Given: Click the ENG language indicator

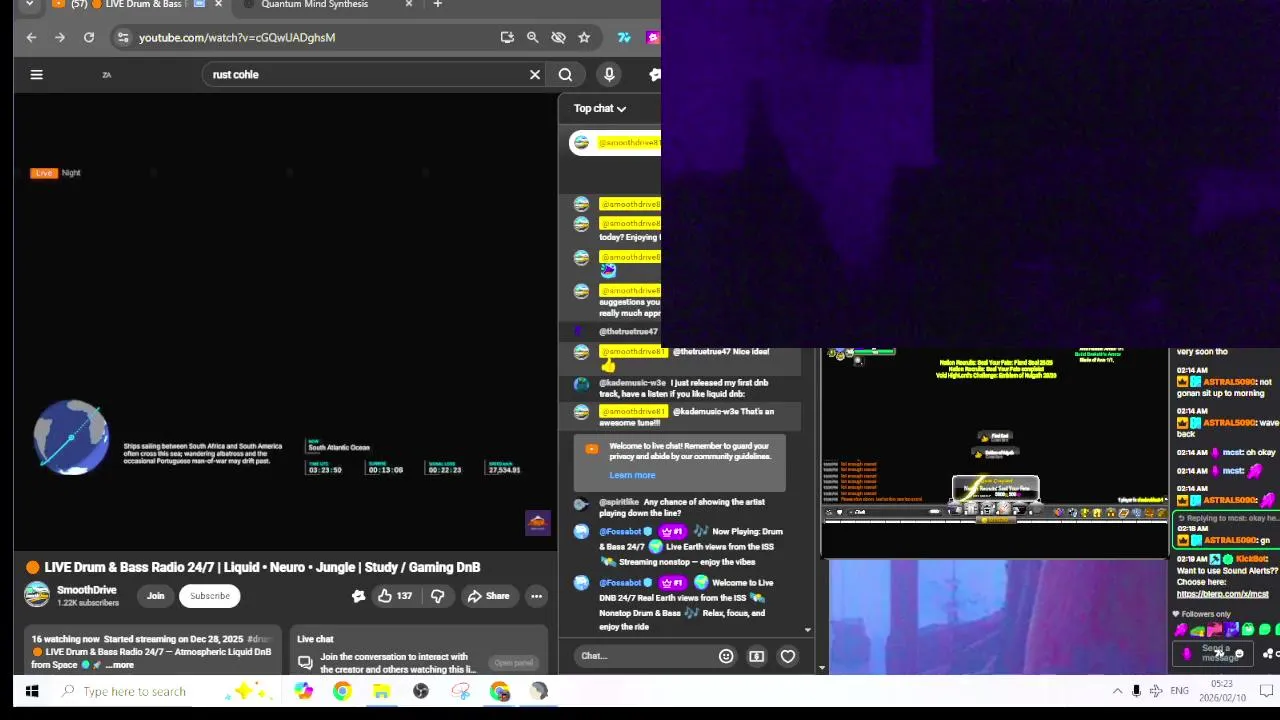Looking at the screenshot, I should (1180, 691).
